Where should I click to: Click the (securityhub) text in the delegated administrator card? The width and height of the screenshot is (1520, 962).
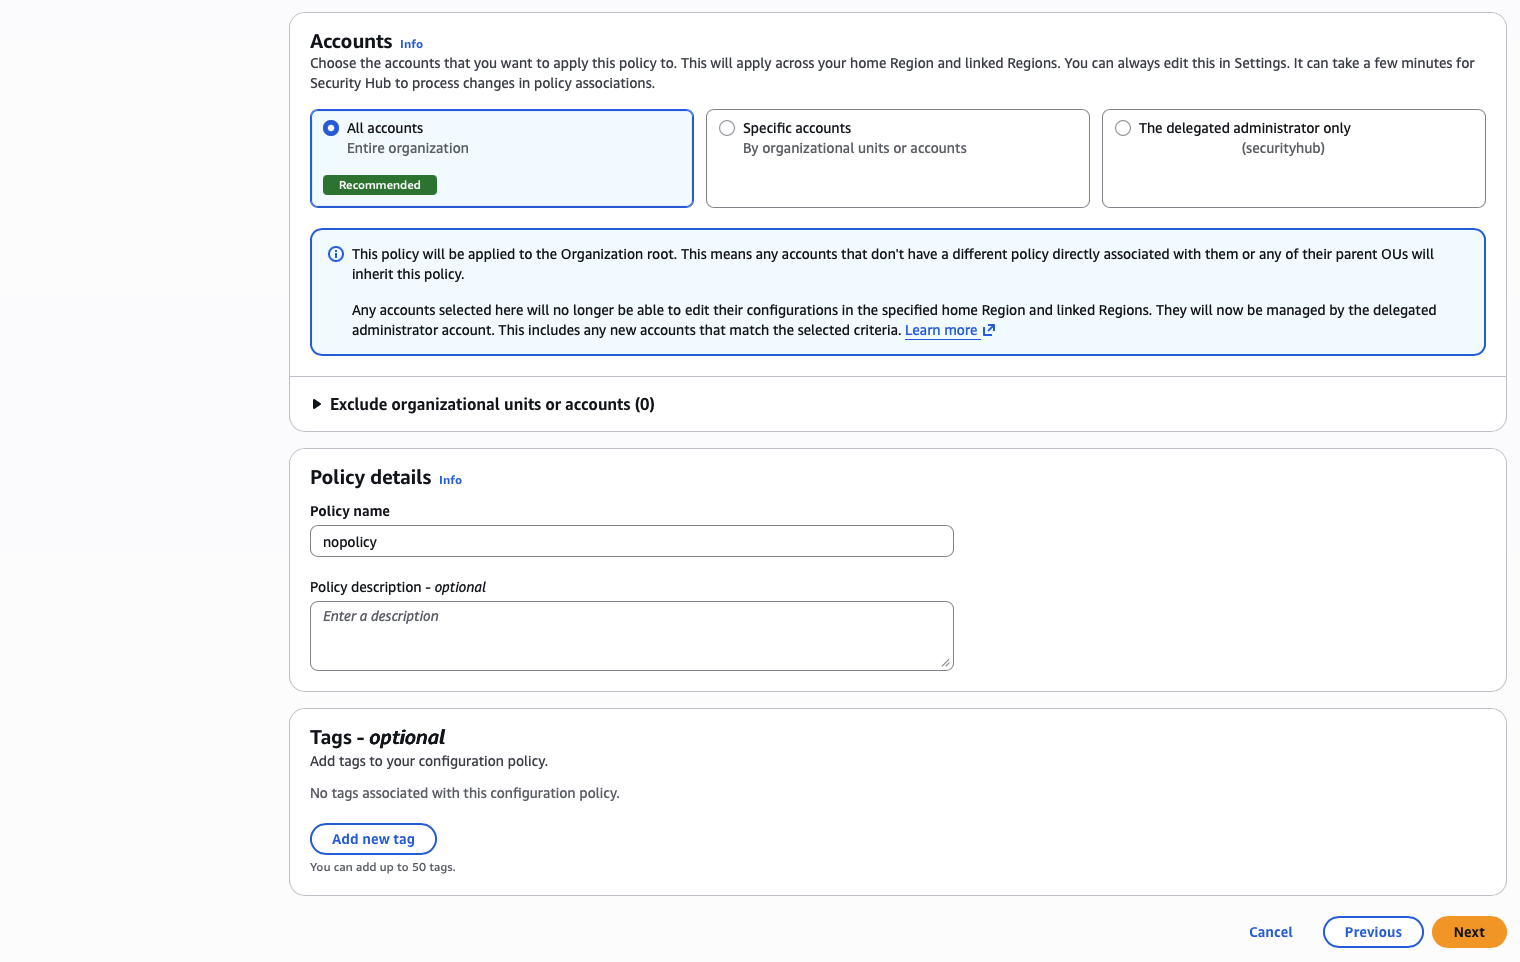click(1282, 148)
